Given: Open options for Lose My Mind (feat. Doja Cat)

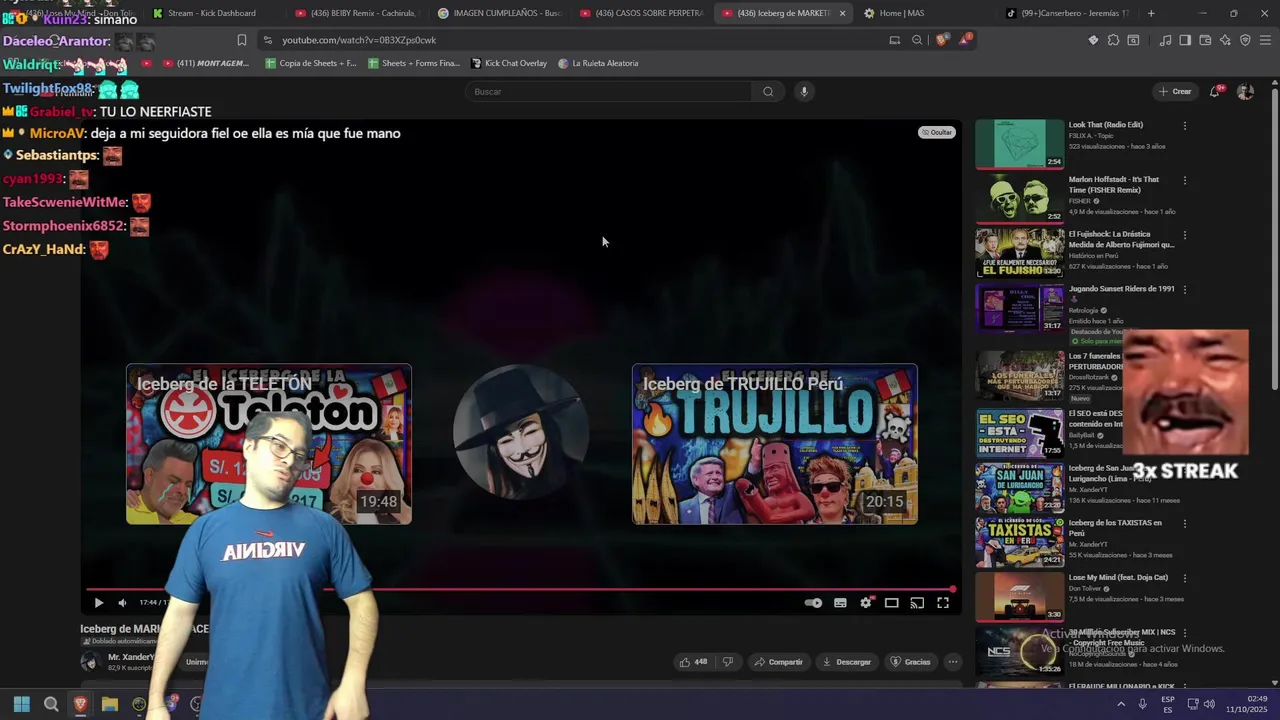Looking at the screenshot, I should tap(1184, 578).
